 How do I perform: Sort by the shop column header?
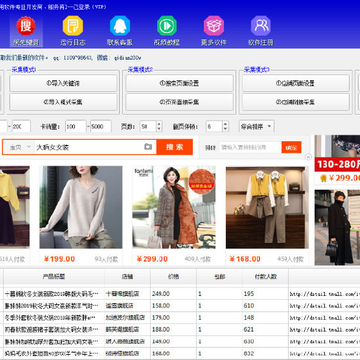point(127,276)
